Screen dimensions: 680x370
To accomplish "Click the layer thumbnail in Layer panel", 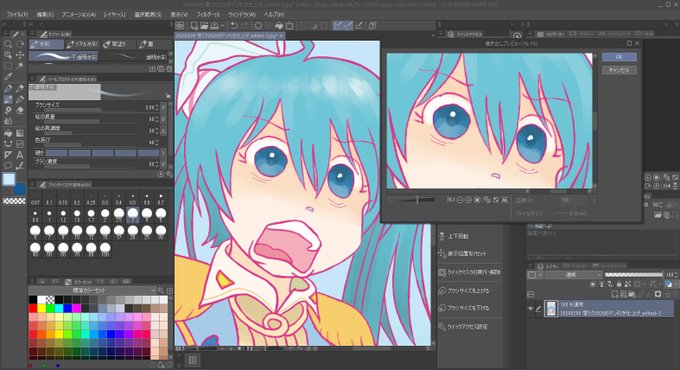I will (x=551, y=309).
